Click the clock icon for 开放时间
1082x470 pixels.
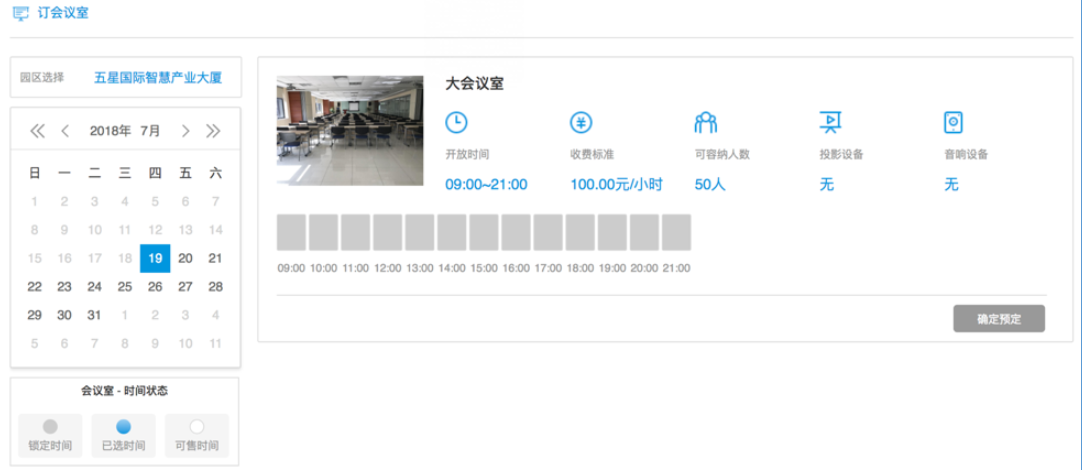coord(456,123)
